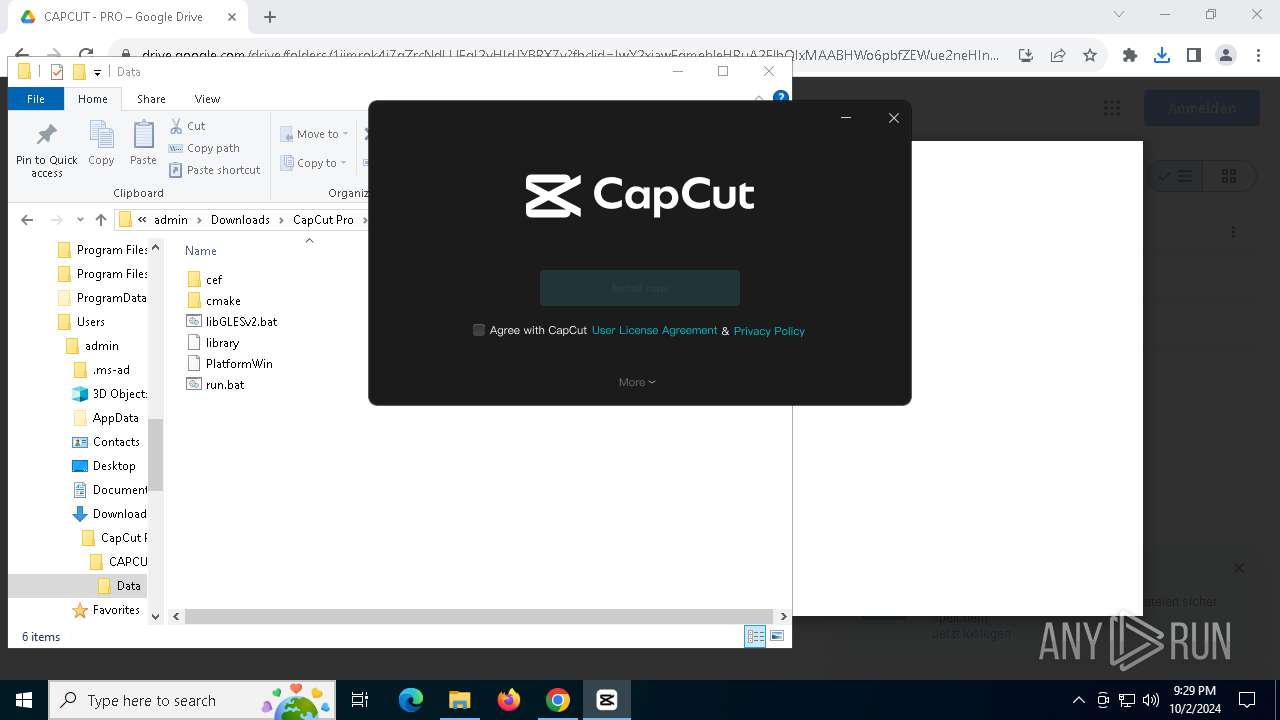Viewport: 1280px width, 720px height.
Task: Select the cef folder
Action: pos(204,280)
